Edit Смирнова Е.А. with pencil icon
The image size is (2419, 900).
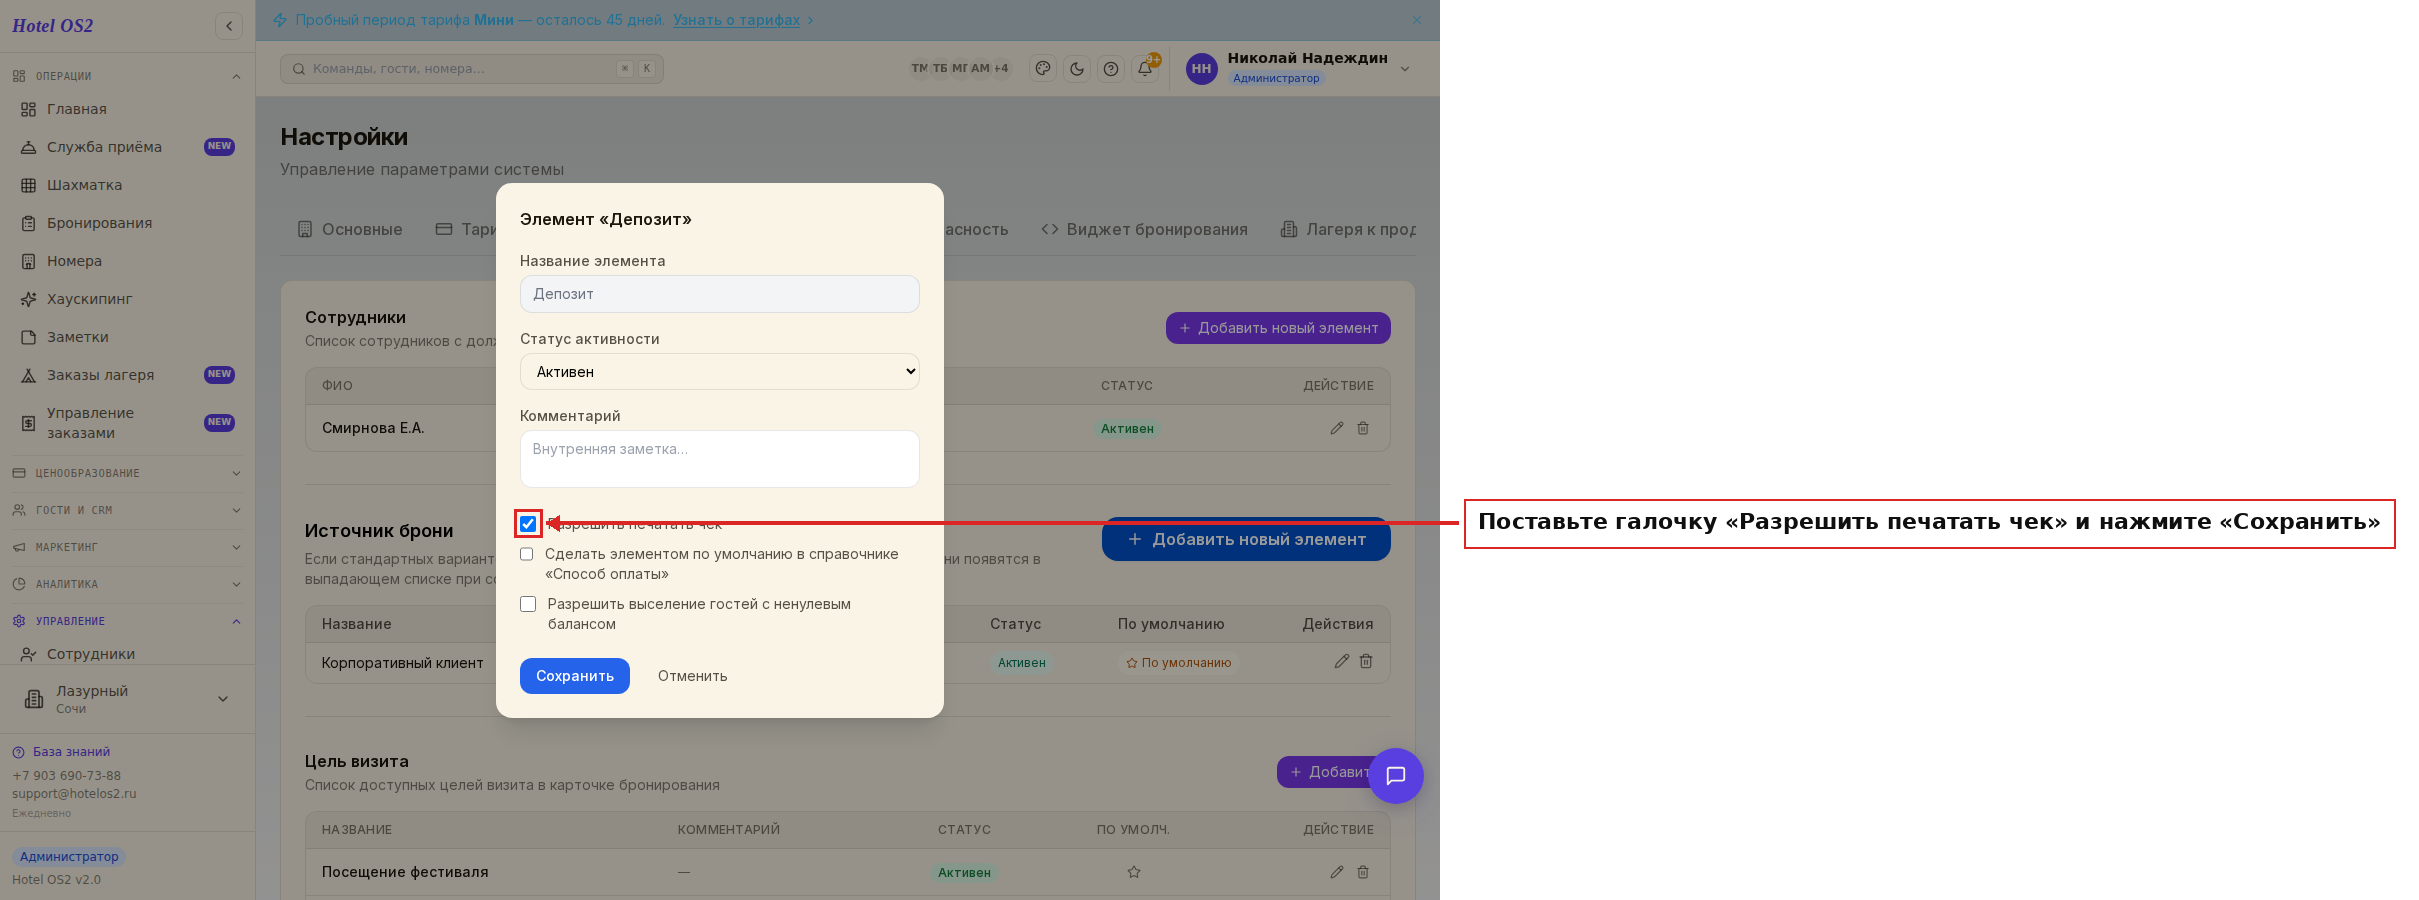pos(1337,428)
